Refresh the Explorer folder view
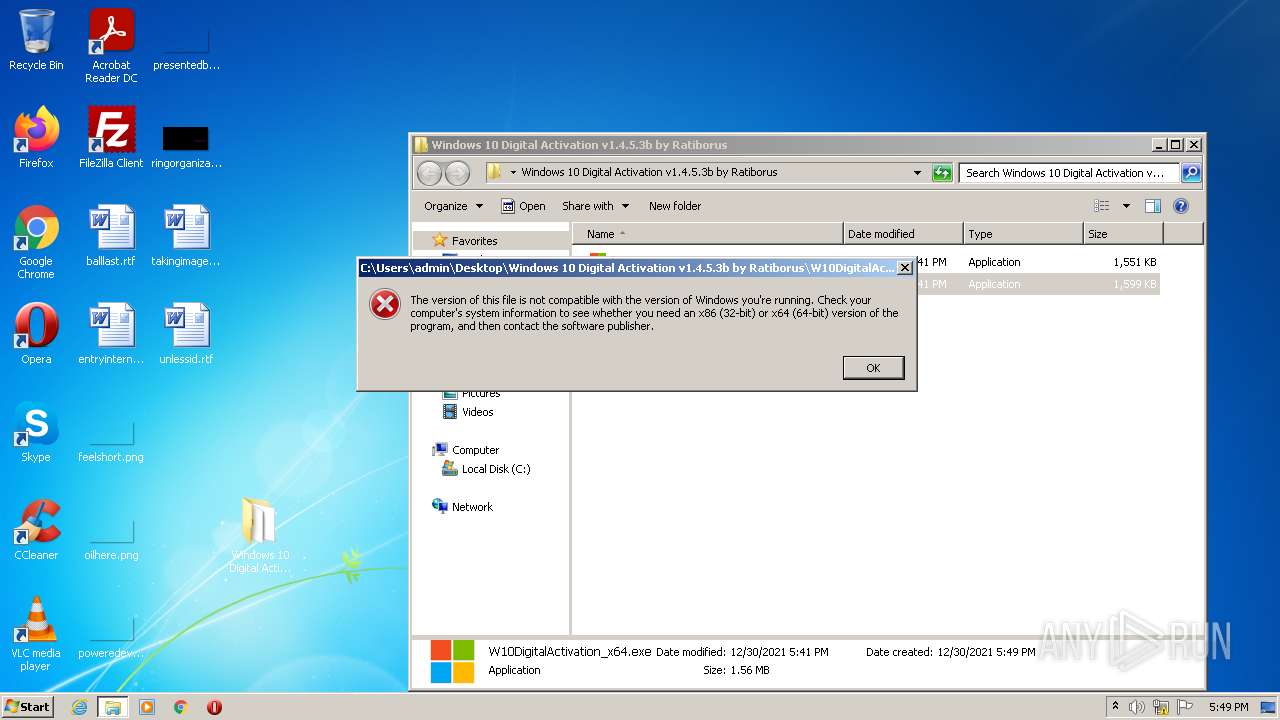This screenshot has width=1280, height=720. [x=941, y=173]
